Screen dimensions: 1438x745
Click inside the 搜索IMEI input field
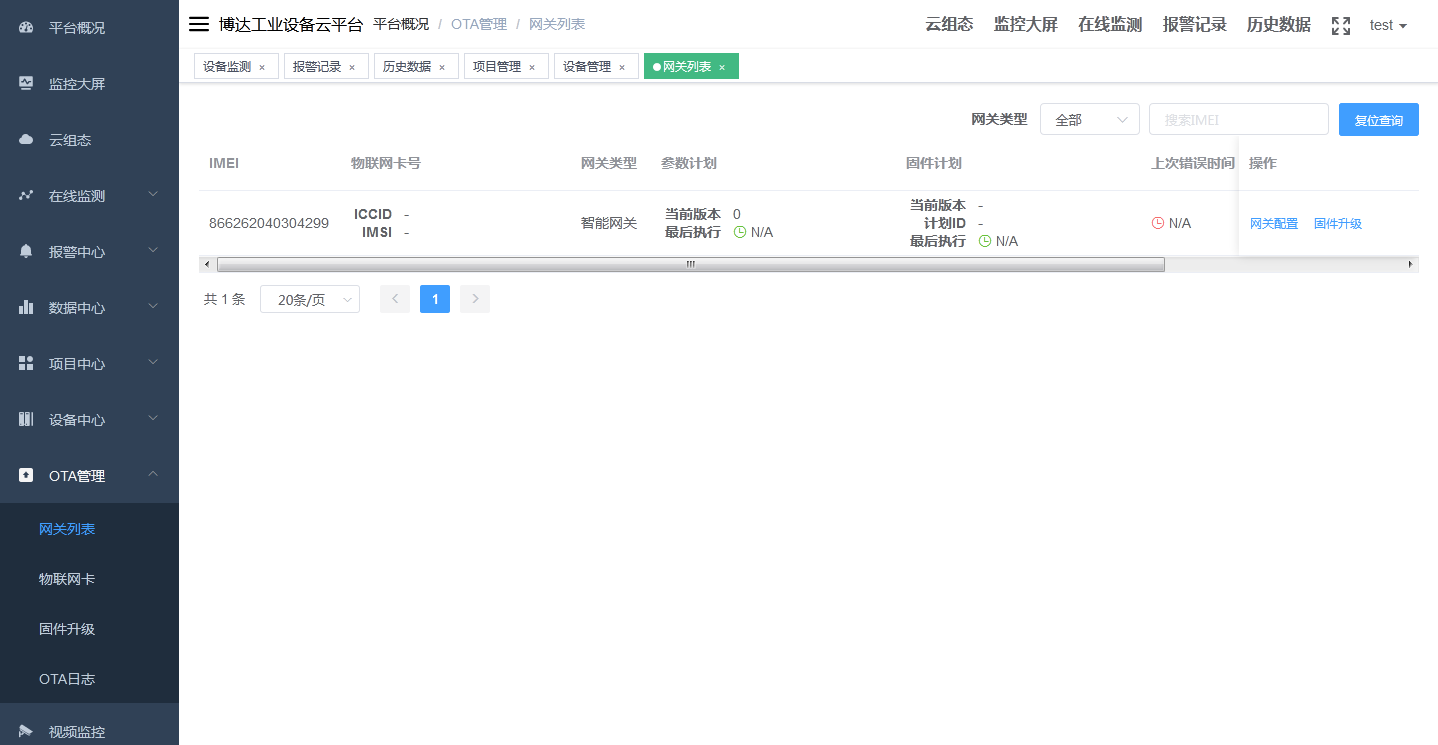pos(1238,118)
